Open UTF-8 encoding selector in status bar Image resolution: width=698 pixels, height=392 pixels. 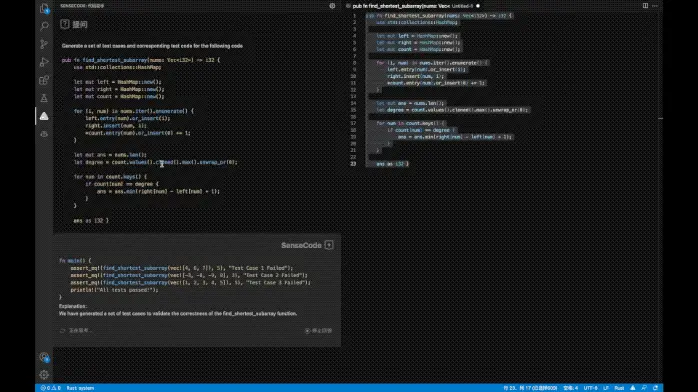590,388
